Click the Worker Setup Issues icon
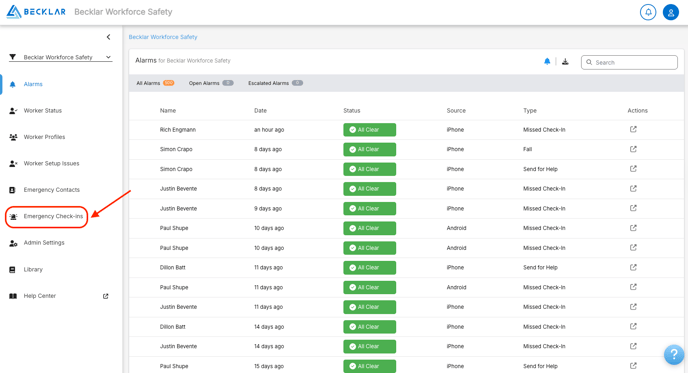The width and height of the screenshot is (688, 373). click(13, 164)
